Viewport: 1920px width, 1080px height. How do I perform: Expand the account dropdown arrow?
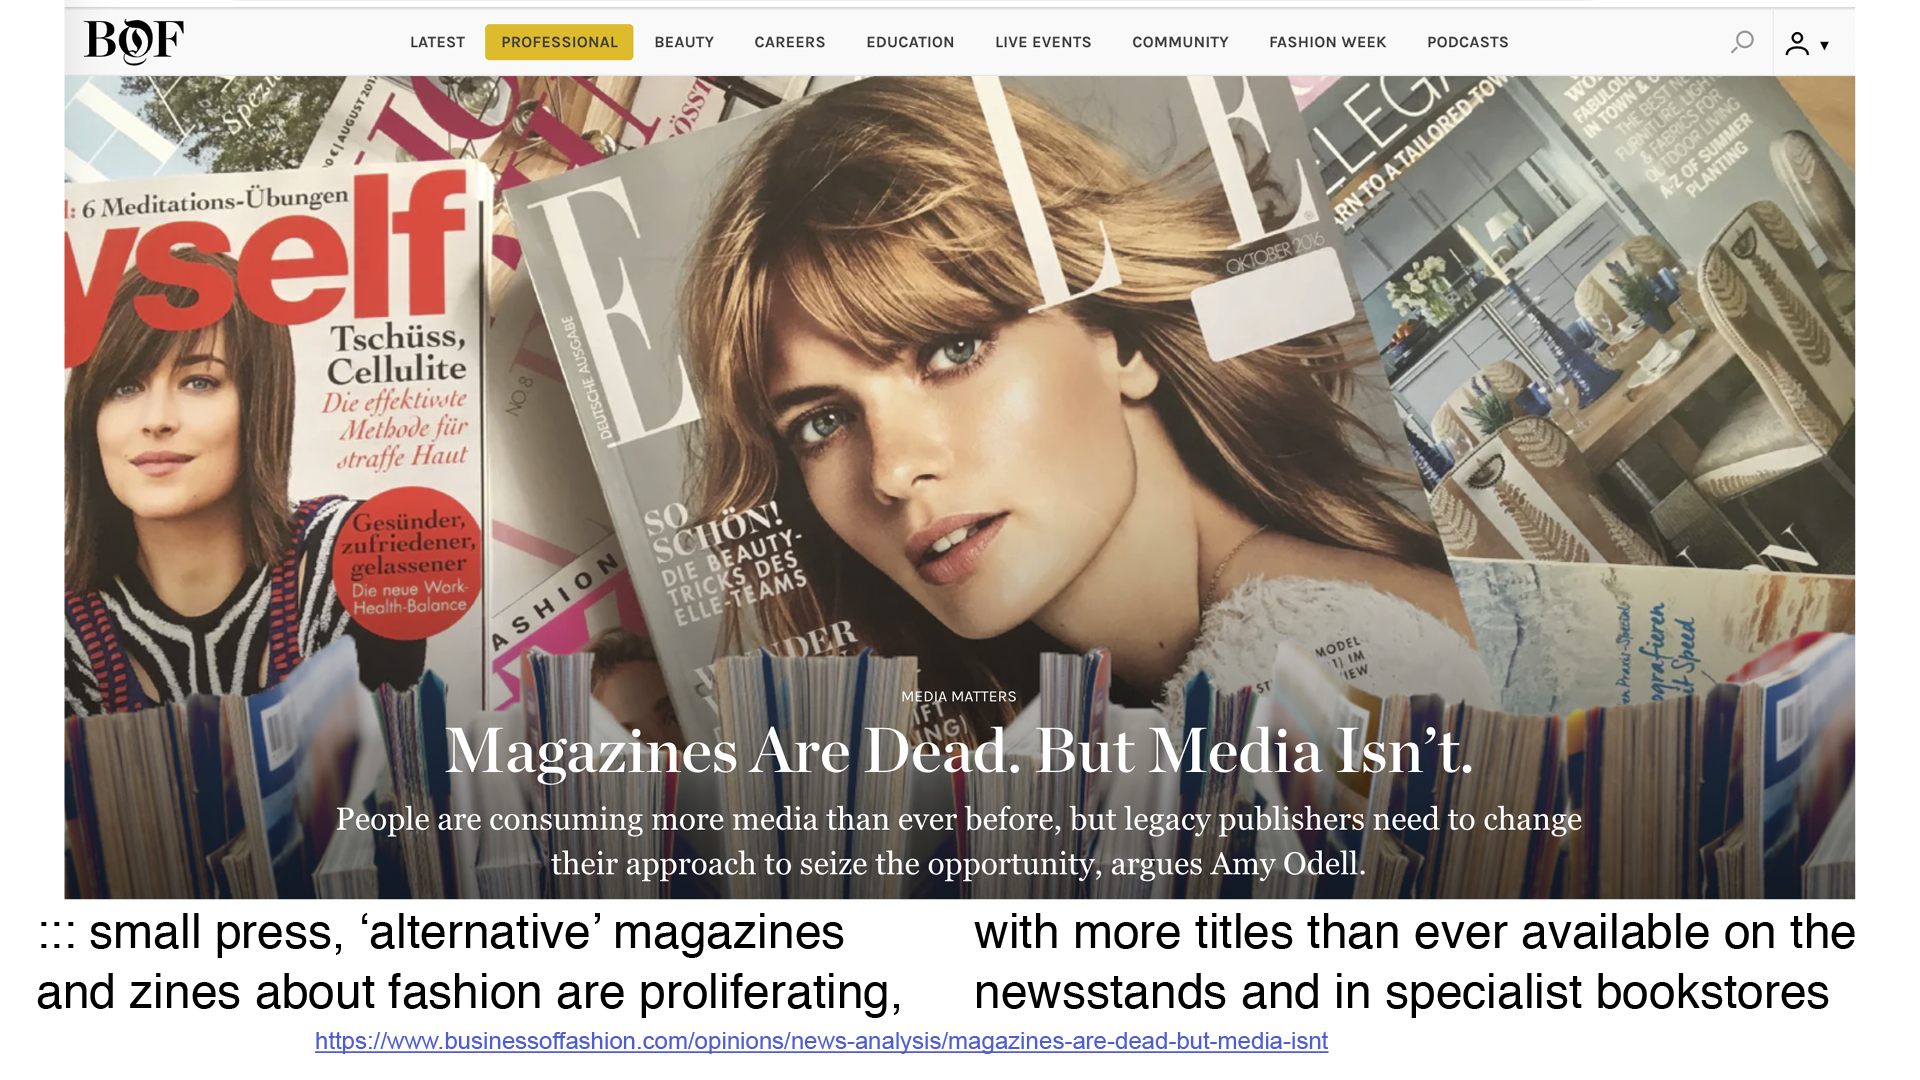point(1824,45)
